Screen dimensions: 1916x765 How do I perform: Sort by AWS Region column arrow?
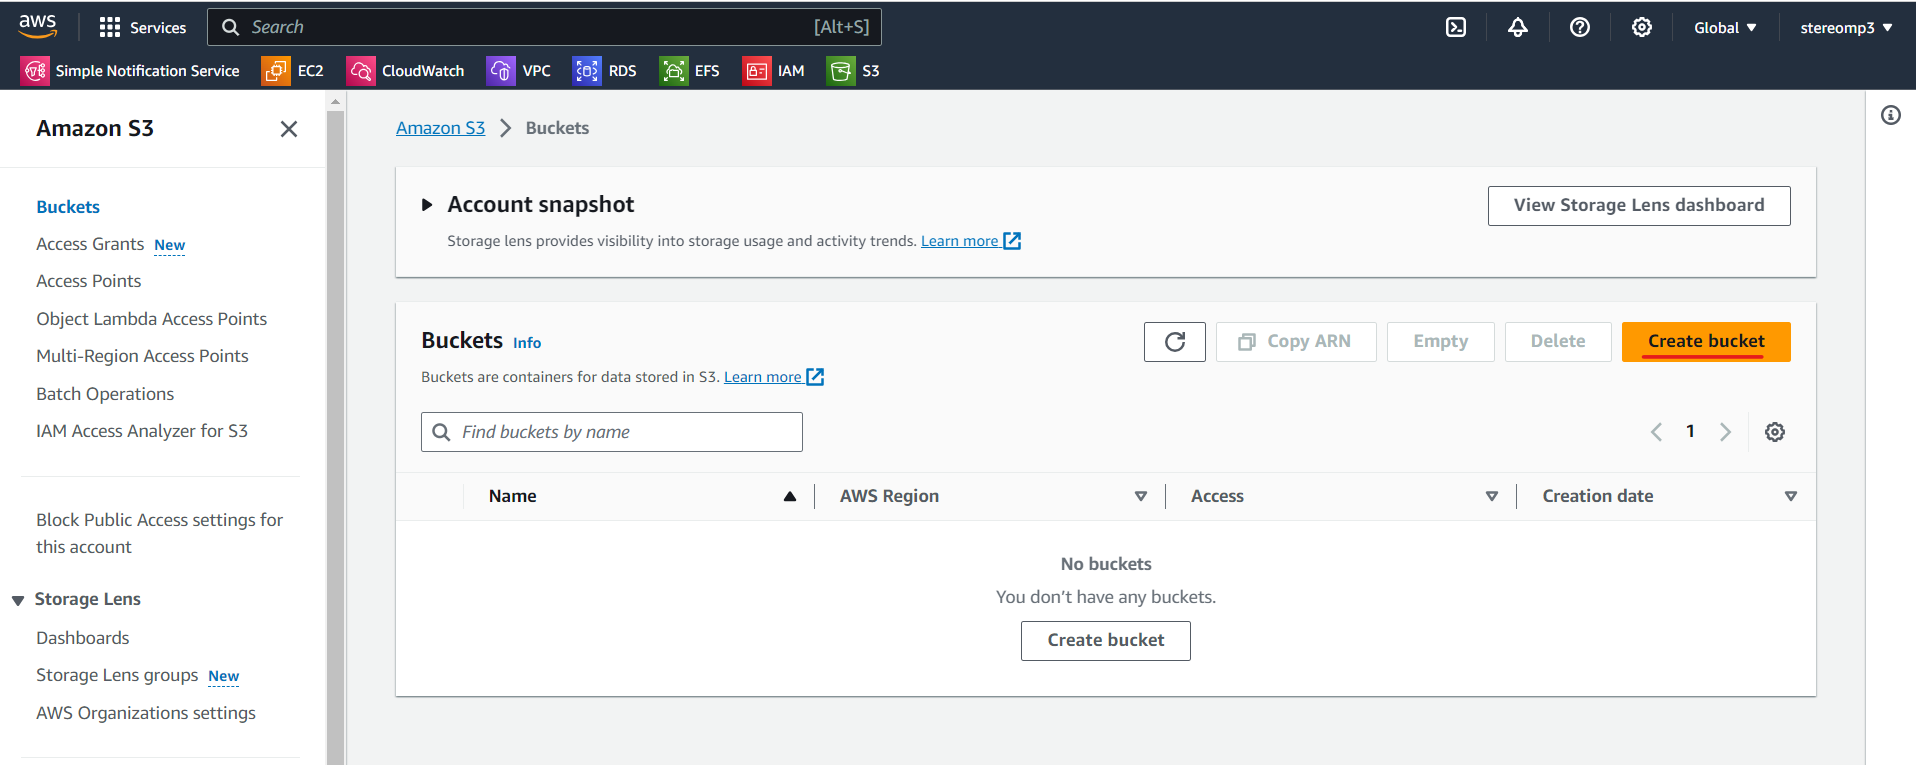click(1141, 496)
